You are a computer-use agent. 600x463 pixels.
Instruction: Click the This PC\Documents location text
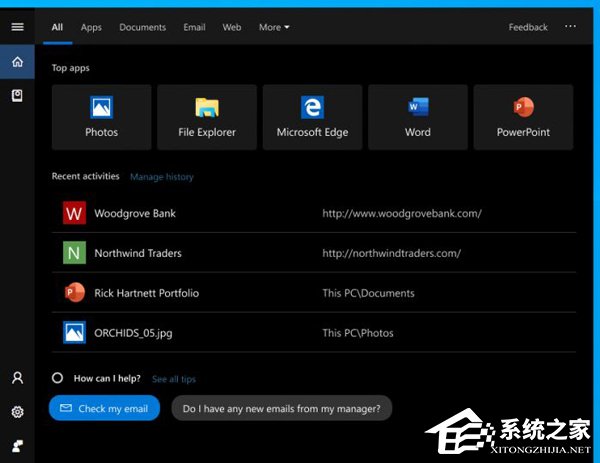368,293
